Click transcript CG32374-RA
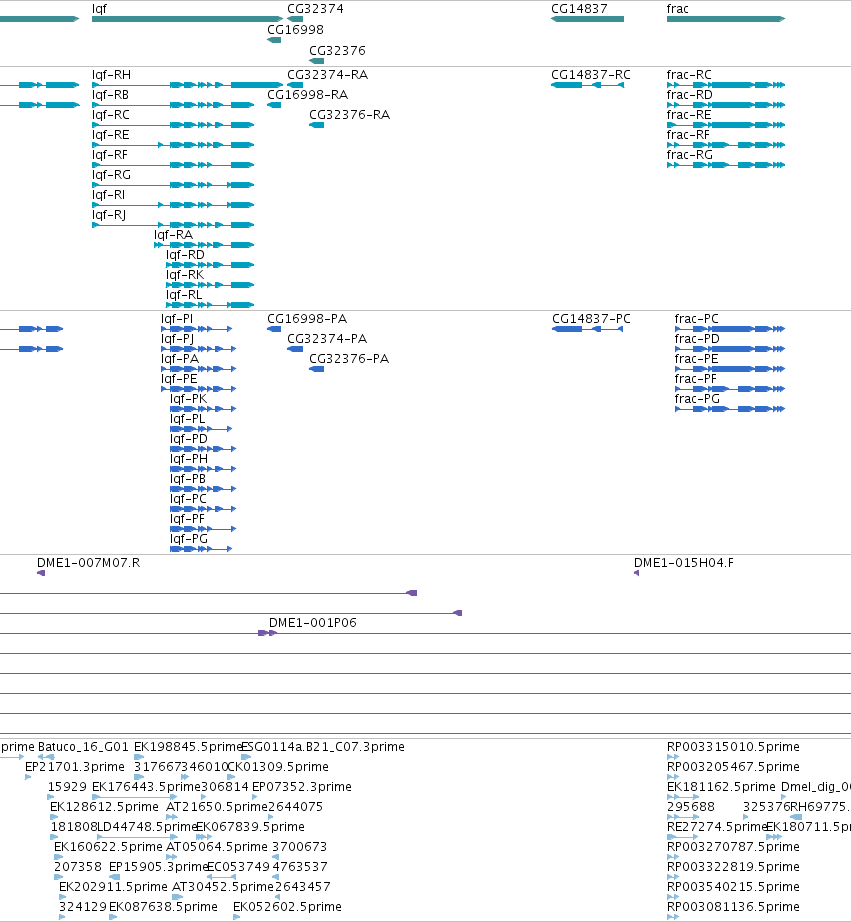The image size is (851, 922). (295, 85)
